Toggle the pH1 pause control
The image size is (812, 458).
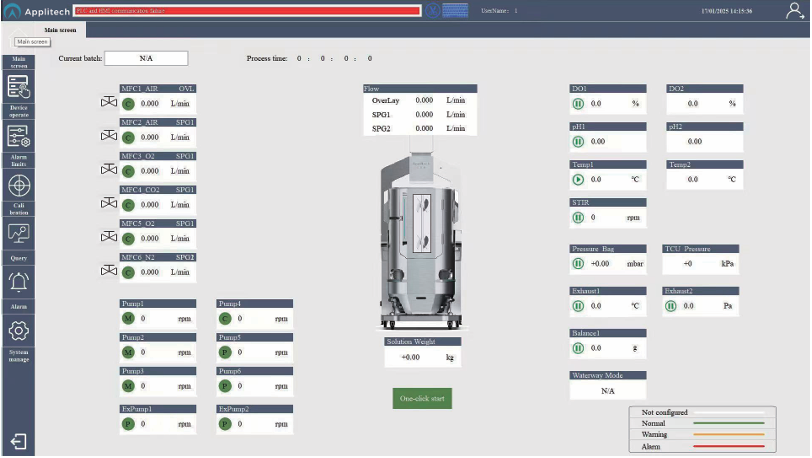click(x=578, y=141)
